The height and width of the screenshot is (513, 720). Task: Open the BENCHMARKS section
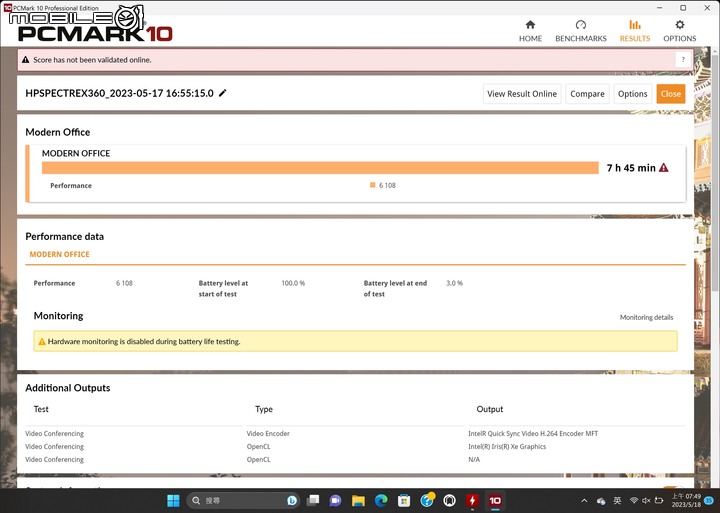(x=581, y=31)
